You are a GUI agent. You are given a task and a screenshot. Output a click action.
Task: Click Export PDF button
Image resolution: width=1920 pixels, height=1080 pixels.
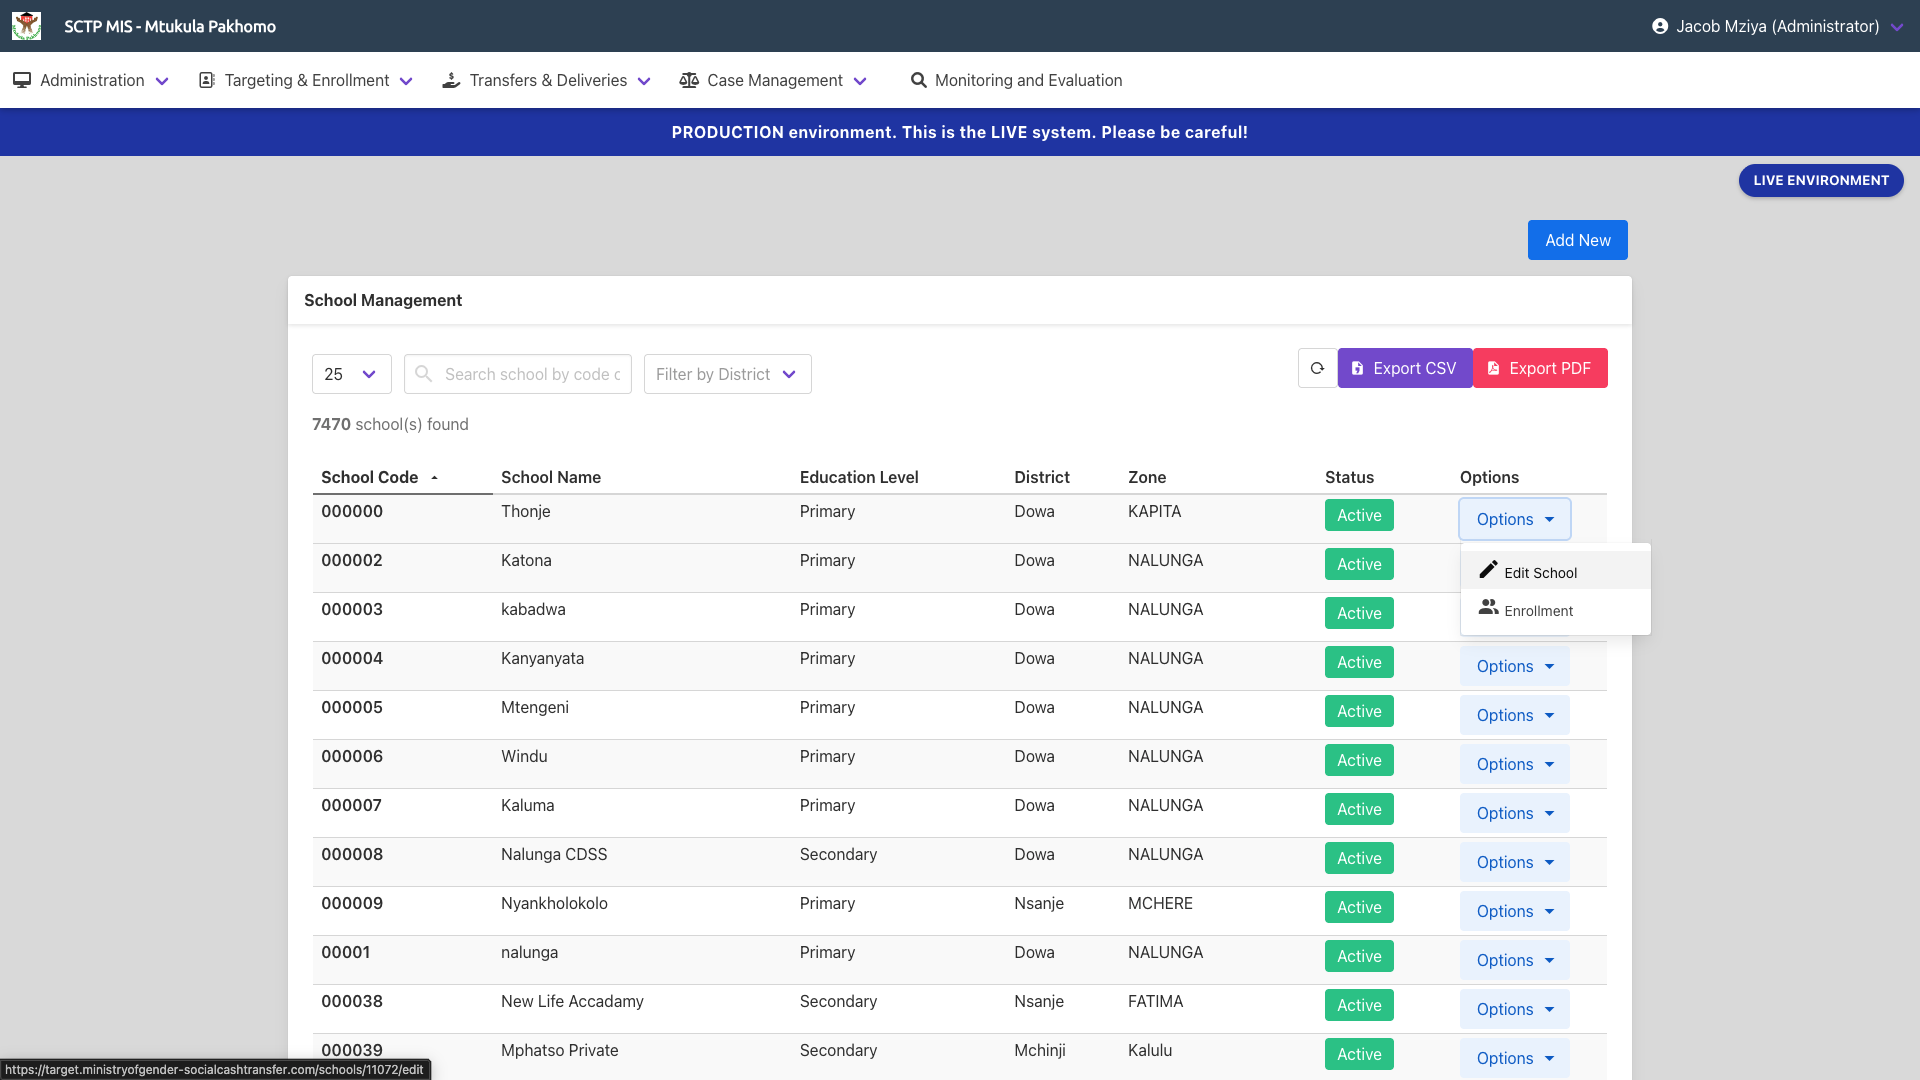pyautogui.click(x=1540, y=368)
